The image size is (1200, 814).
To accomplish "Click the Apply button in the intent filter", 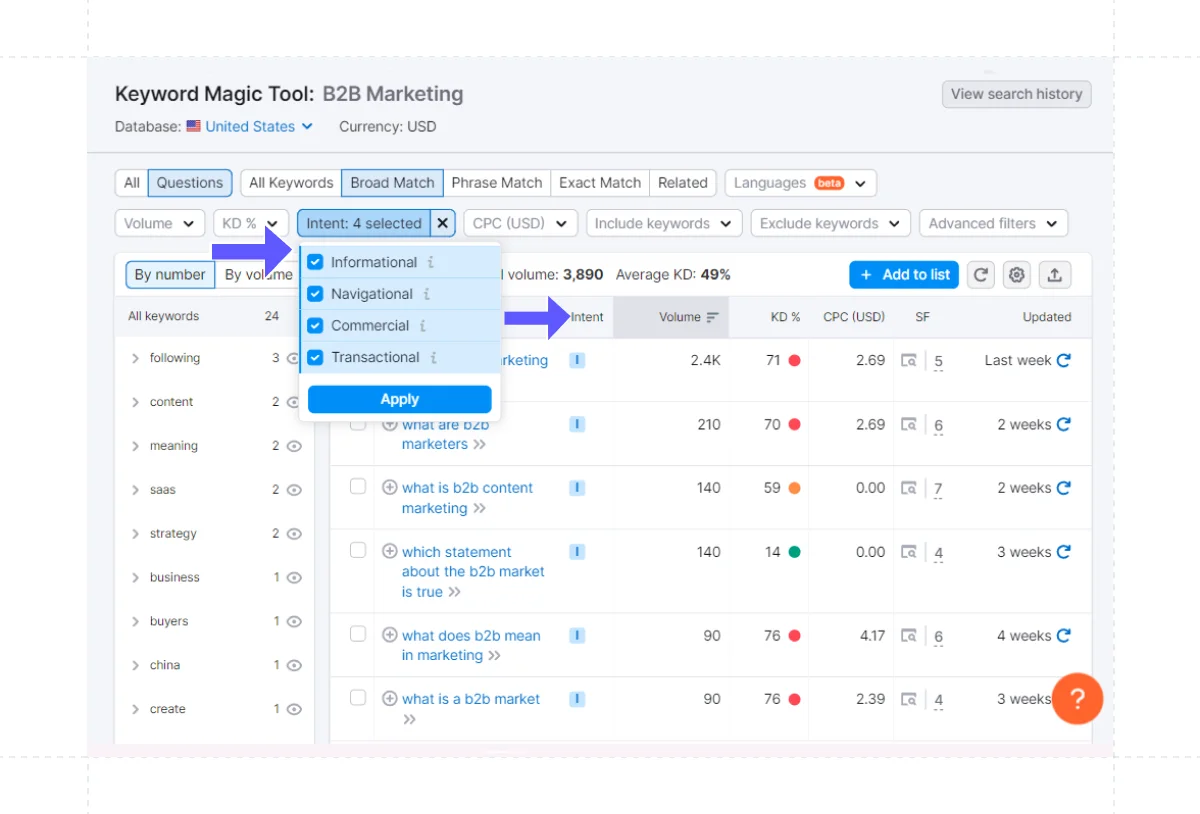I will (x=399, y=399).
